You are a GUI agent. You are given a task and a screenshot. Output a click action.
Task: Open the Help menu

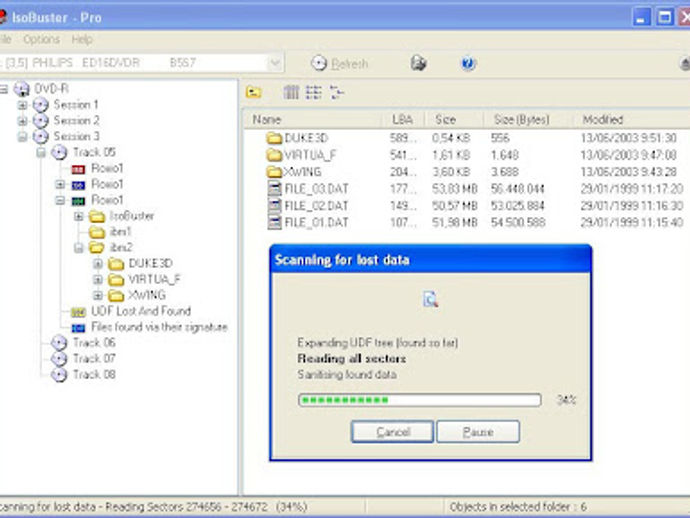[82, 40]
